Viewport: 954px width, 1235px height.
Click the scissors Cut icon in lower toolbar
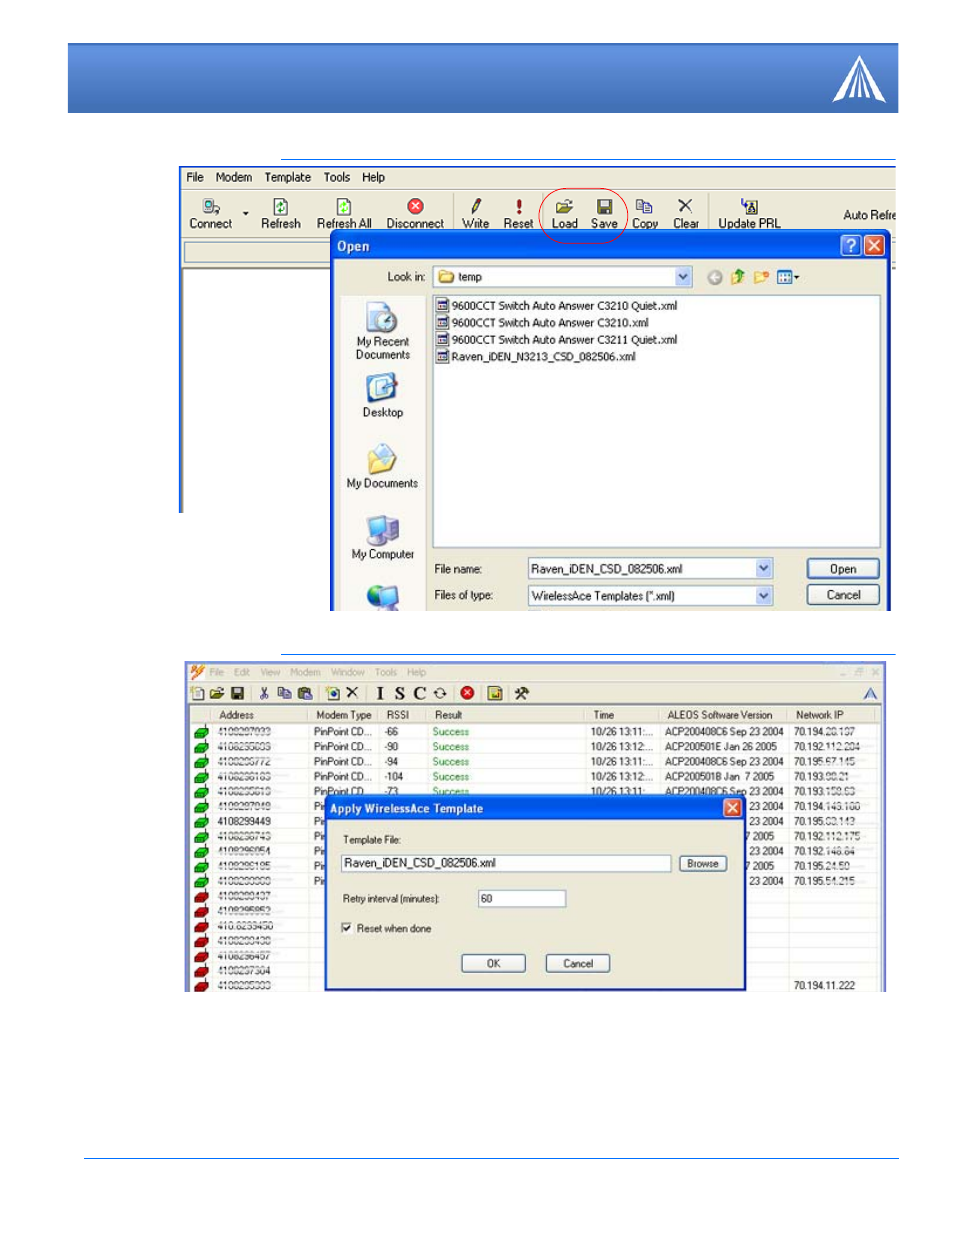click(x=264, y=693)
